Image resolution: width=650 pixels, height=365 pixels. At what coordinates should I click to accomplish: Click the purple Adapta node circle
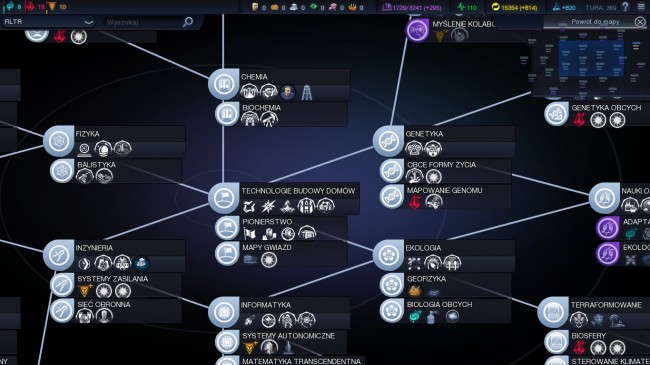pos(608,228)
